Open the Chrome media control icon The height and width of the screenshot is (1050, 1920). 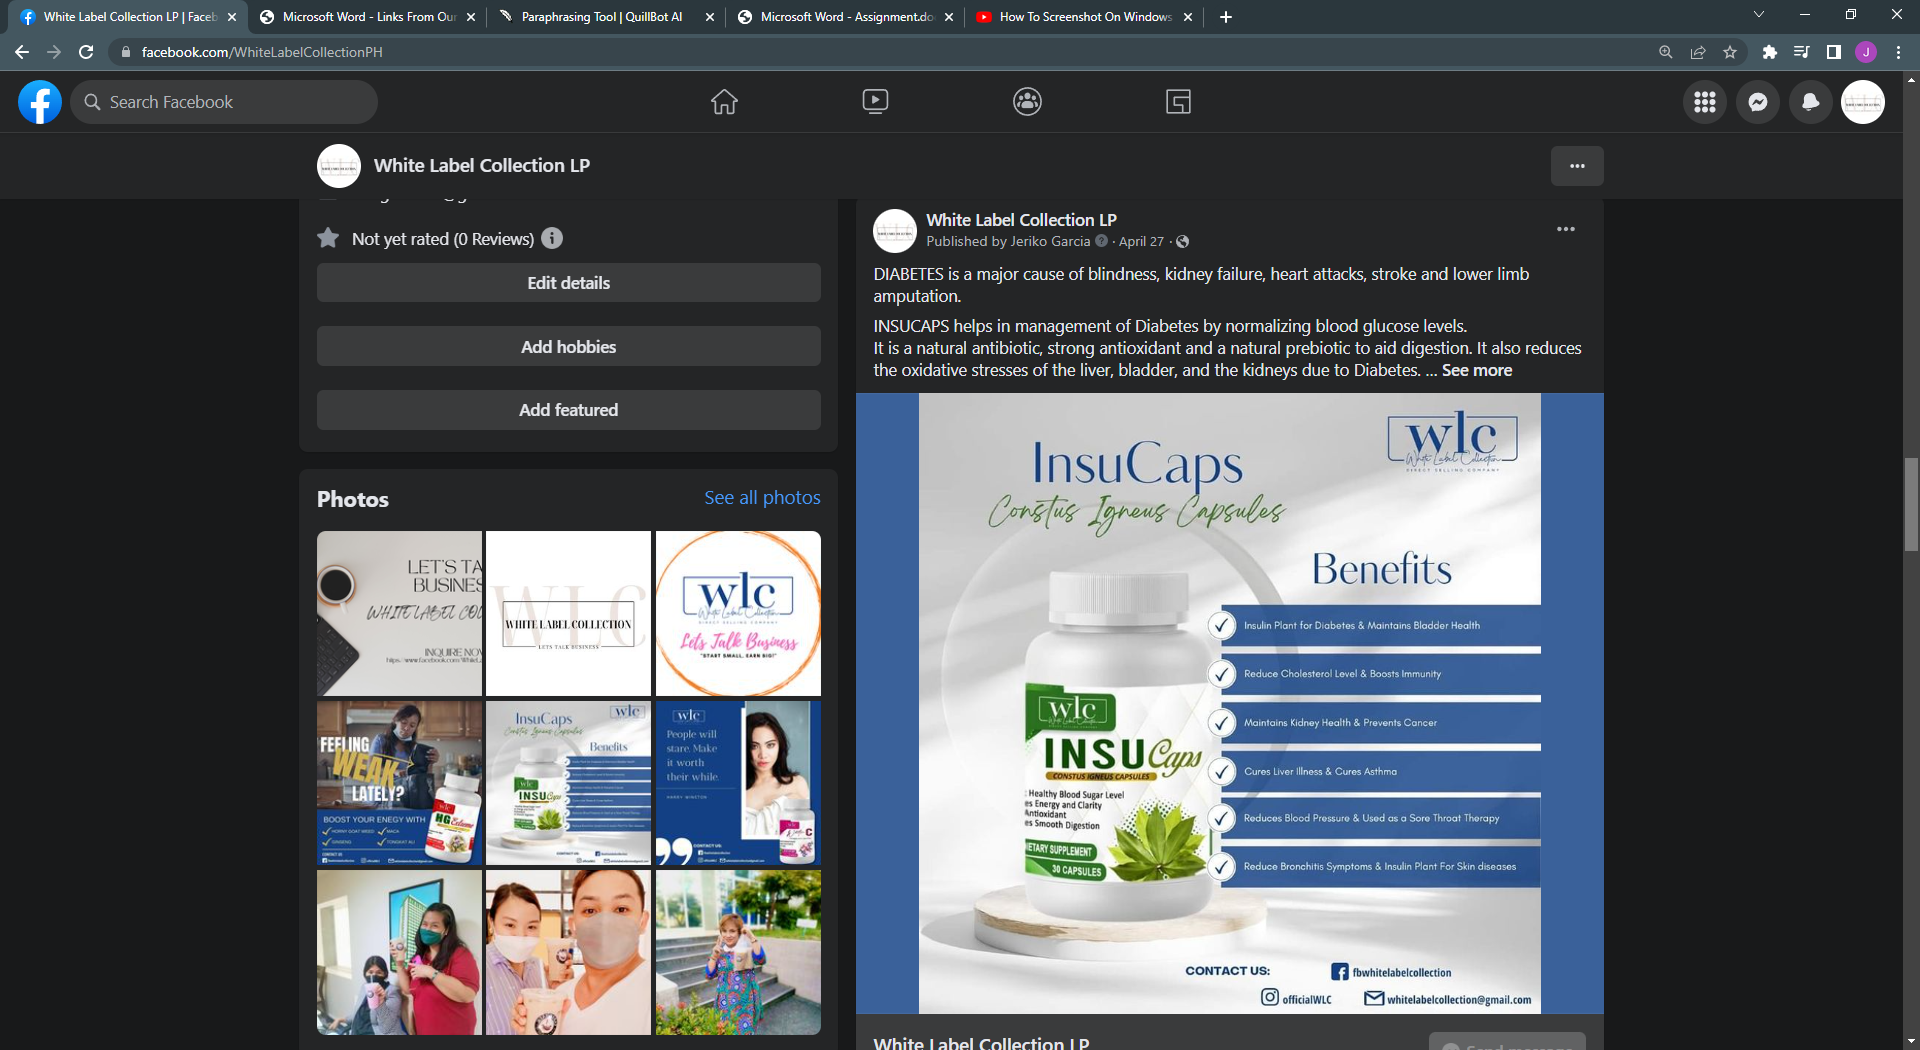pyautogui.click(x=1801, y=52)
